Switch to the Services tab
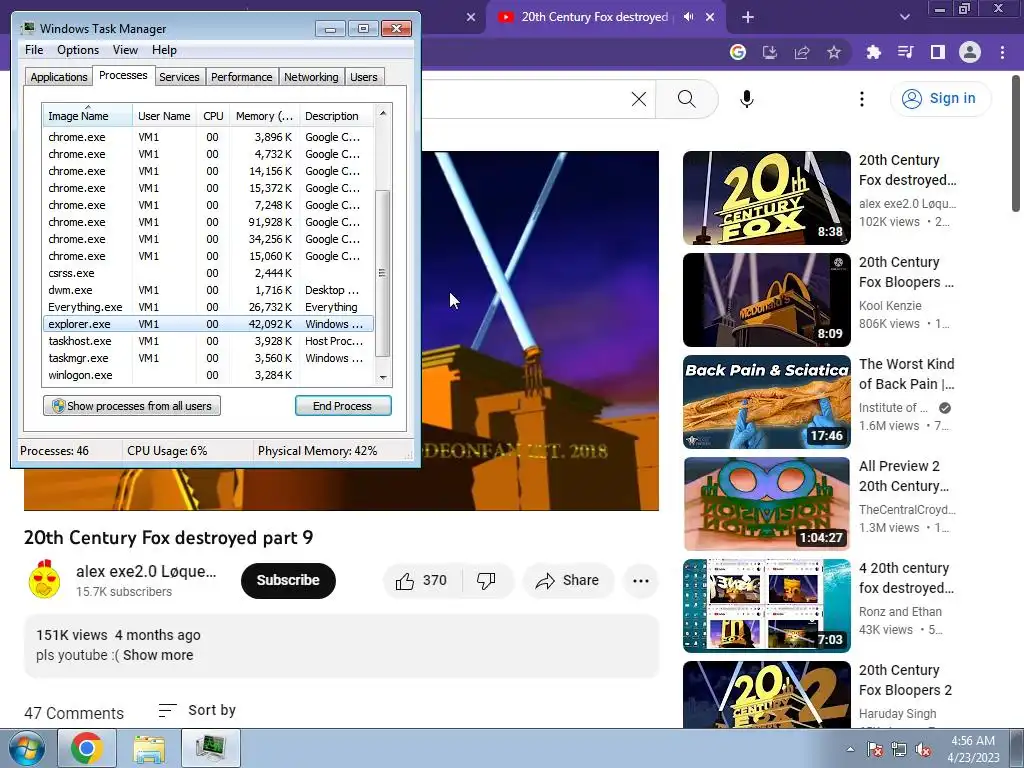 [179, 77]
